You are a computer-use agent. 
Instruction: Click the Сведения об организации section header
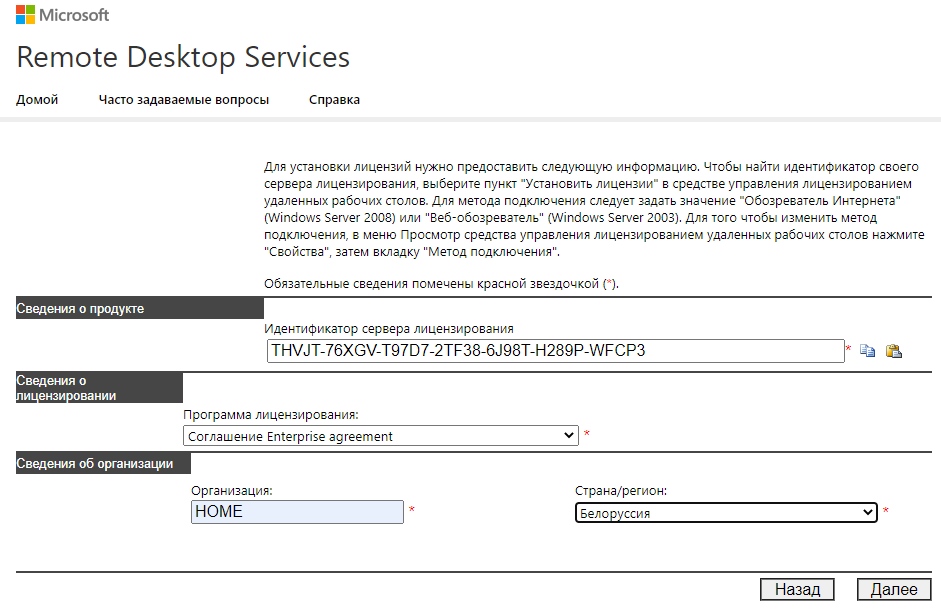pyautogui.click(x=95, y=464)
